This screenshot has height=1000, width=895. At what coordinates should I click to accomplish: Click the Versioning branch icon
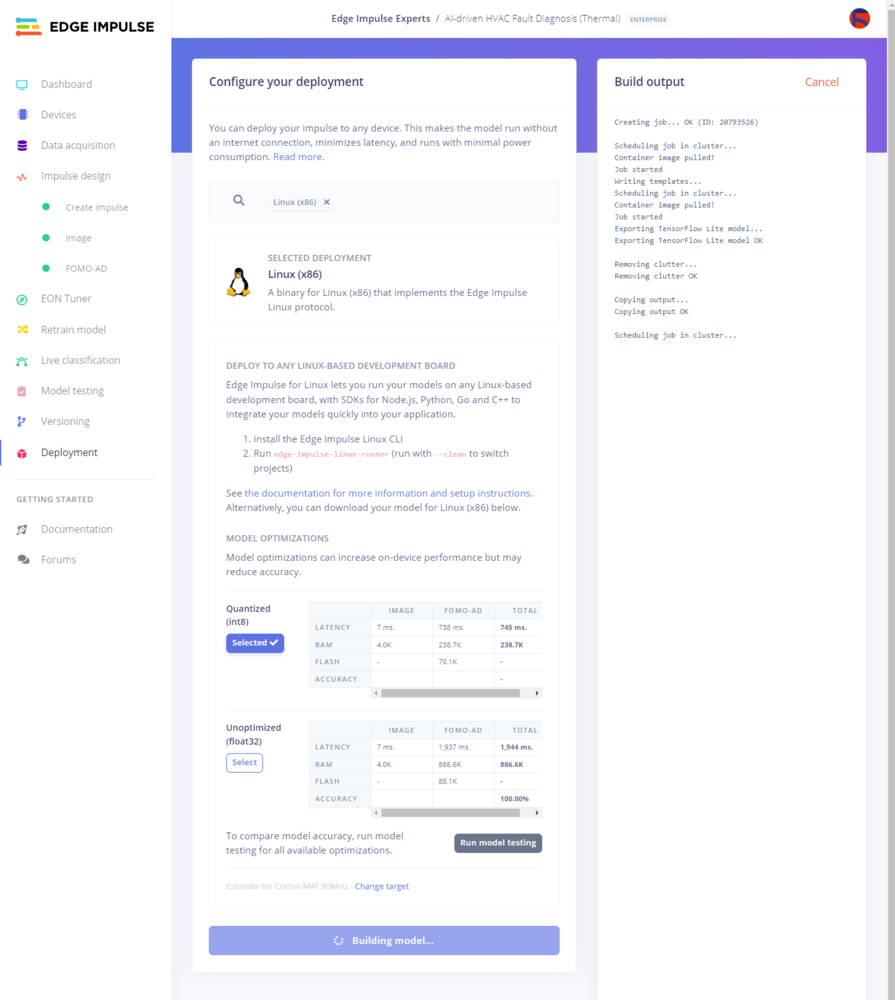point(22,422)
